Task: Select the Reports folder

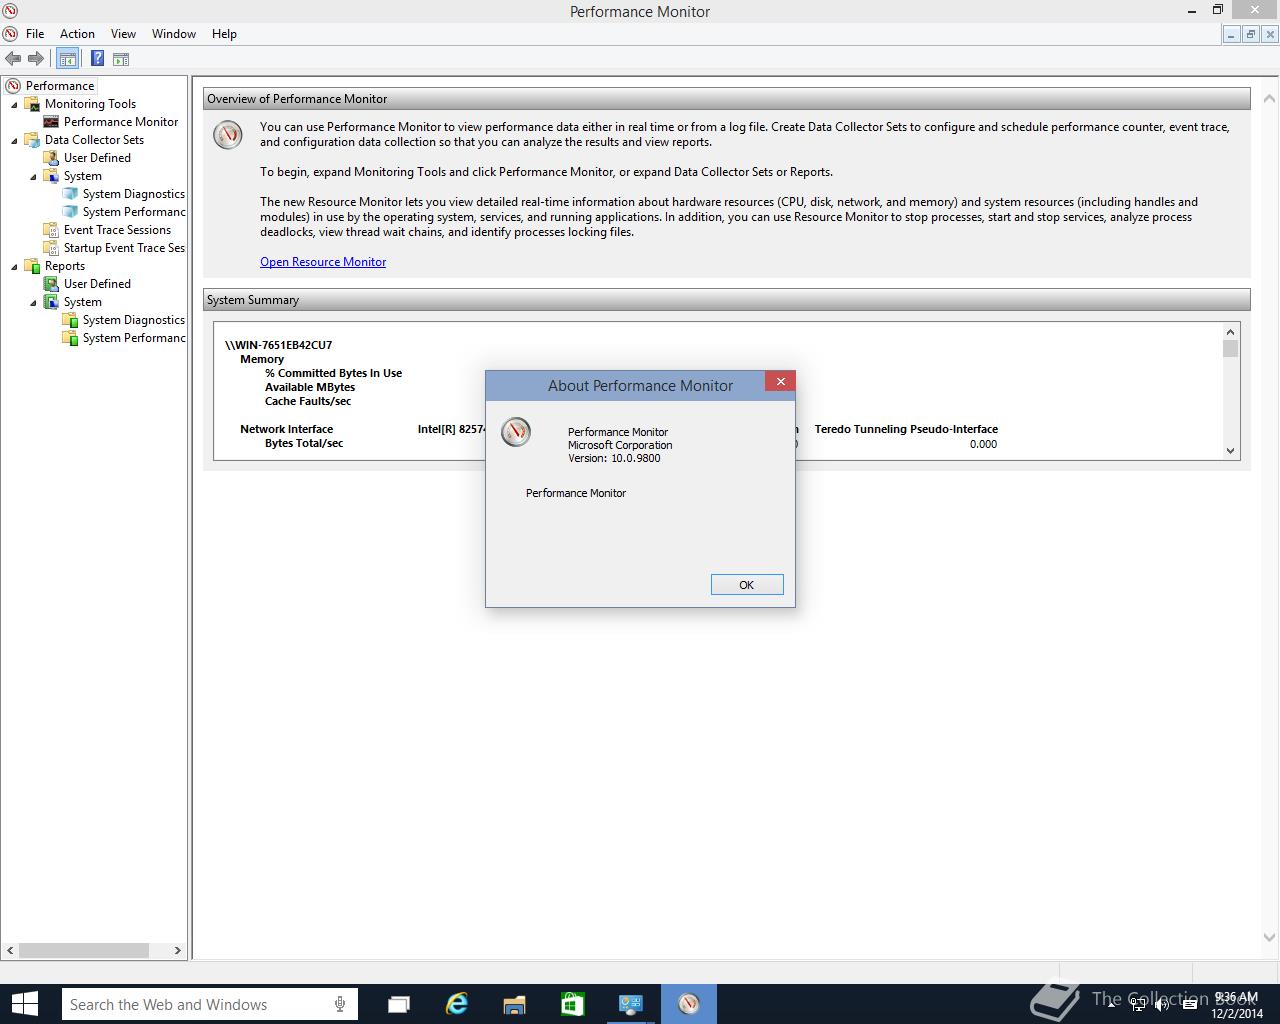Action: coord(65,266)
